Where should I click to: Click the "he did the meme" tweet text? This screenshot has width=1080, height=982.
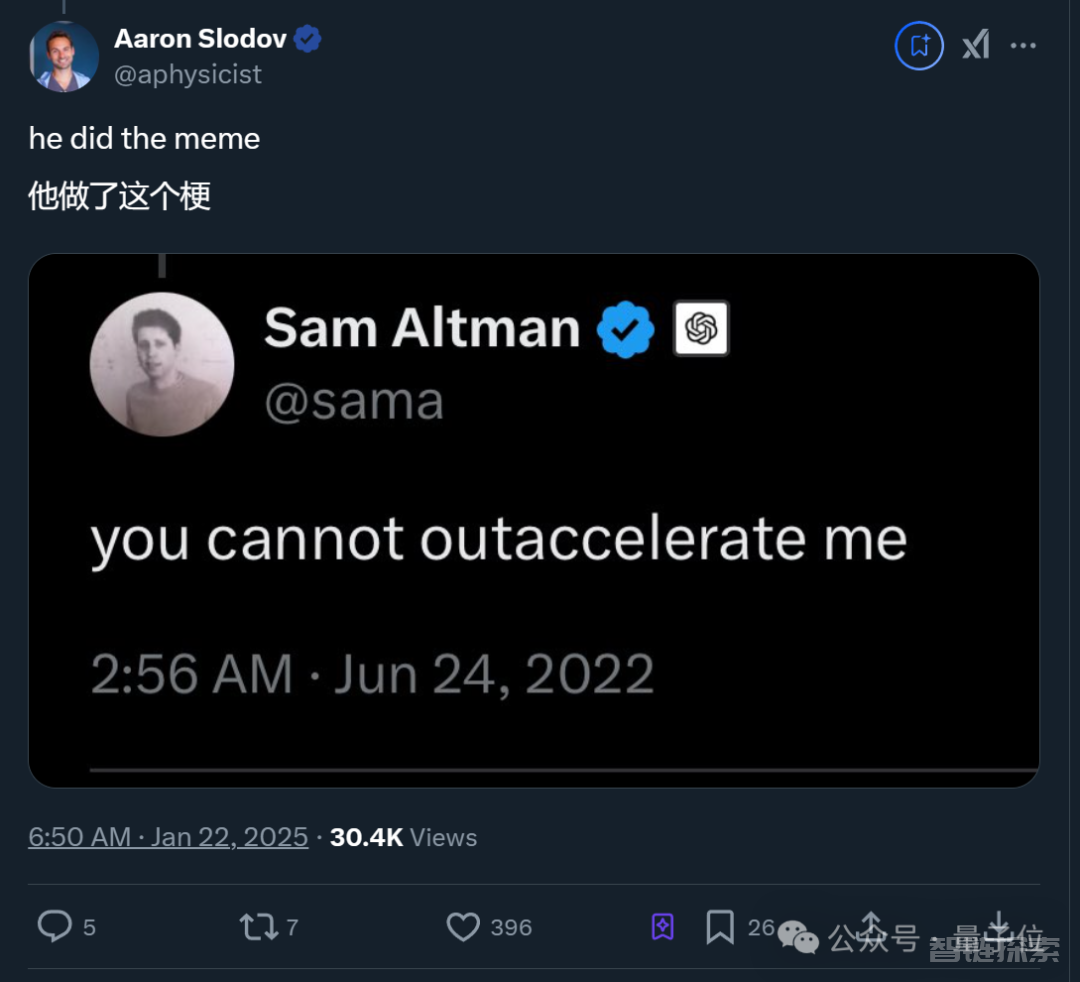[144, 138]
